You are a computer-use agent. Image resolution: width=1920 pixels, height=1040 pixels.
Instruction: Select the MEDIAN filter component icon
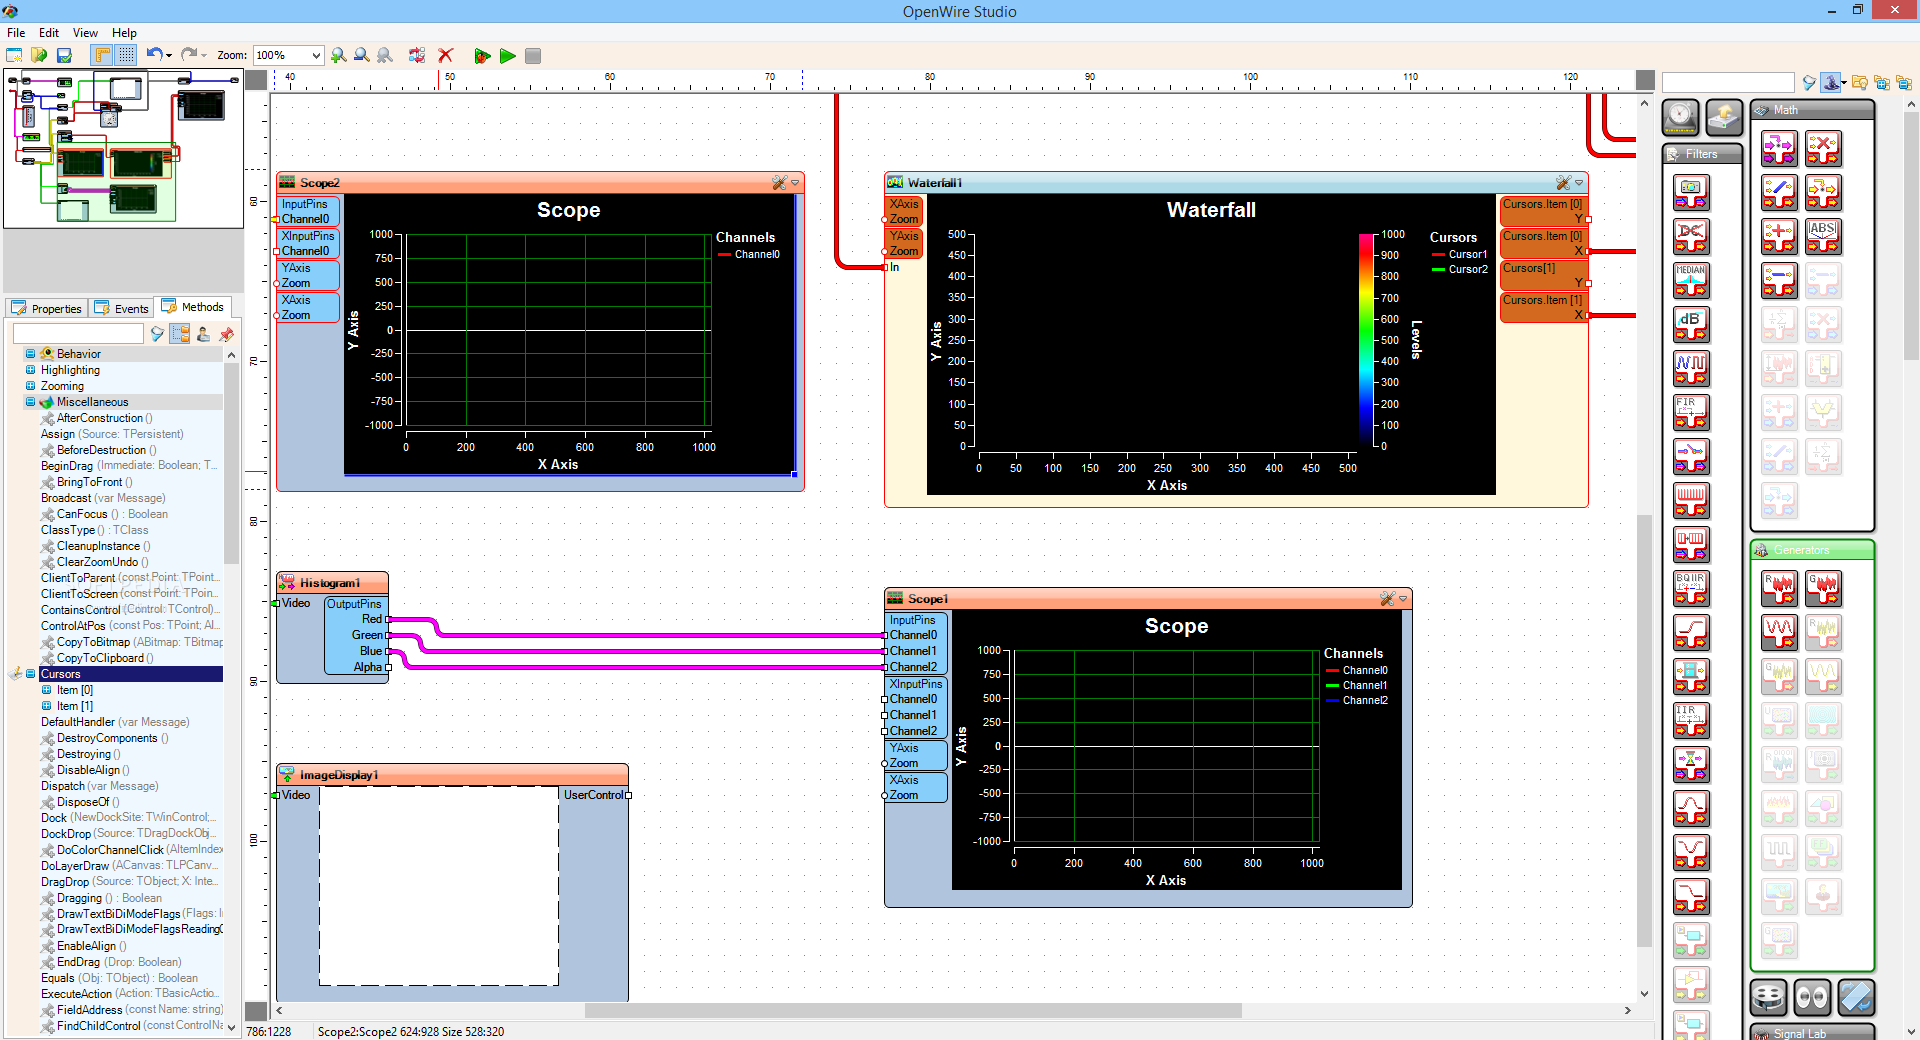pyautogui.click(x=1691, y=280)
